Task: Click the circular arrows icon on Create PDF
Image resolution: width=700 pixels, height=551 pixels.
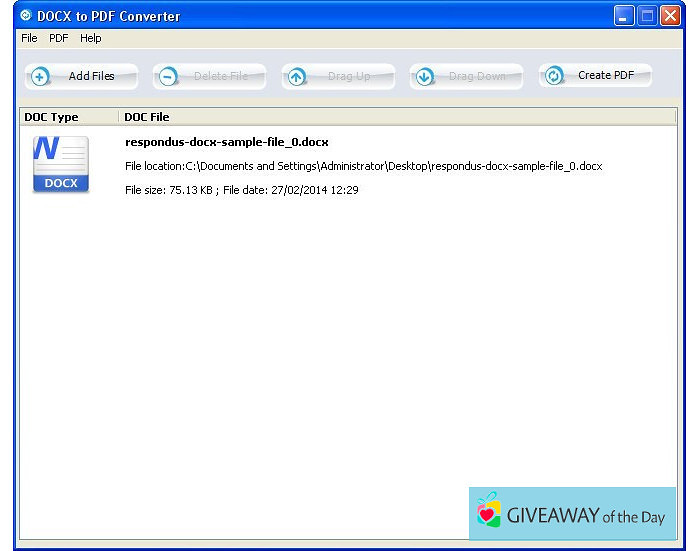Action: click(554, 76)
